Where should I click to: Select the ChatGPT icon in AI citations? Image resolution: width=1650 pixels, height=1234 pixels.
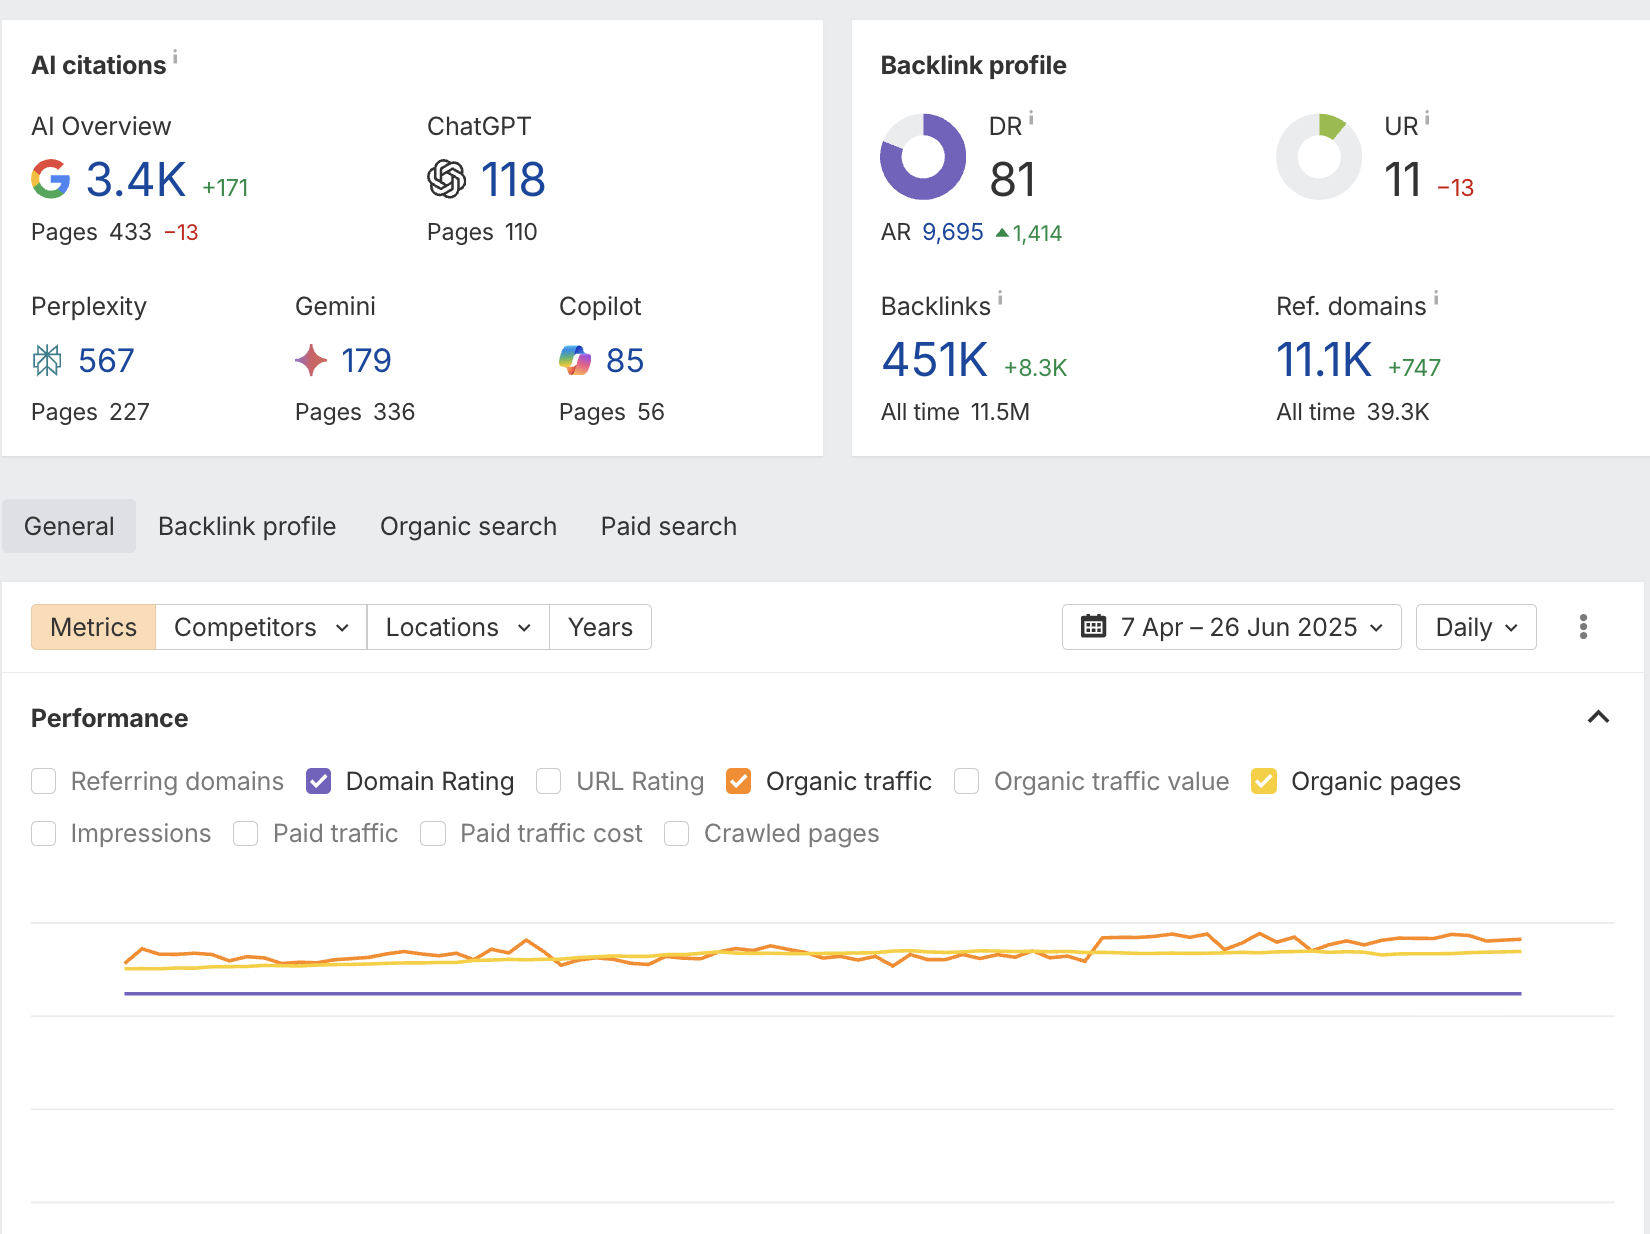(446, 179)
